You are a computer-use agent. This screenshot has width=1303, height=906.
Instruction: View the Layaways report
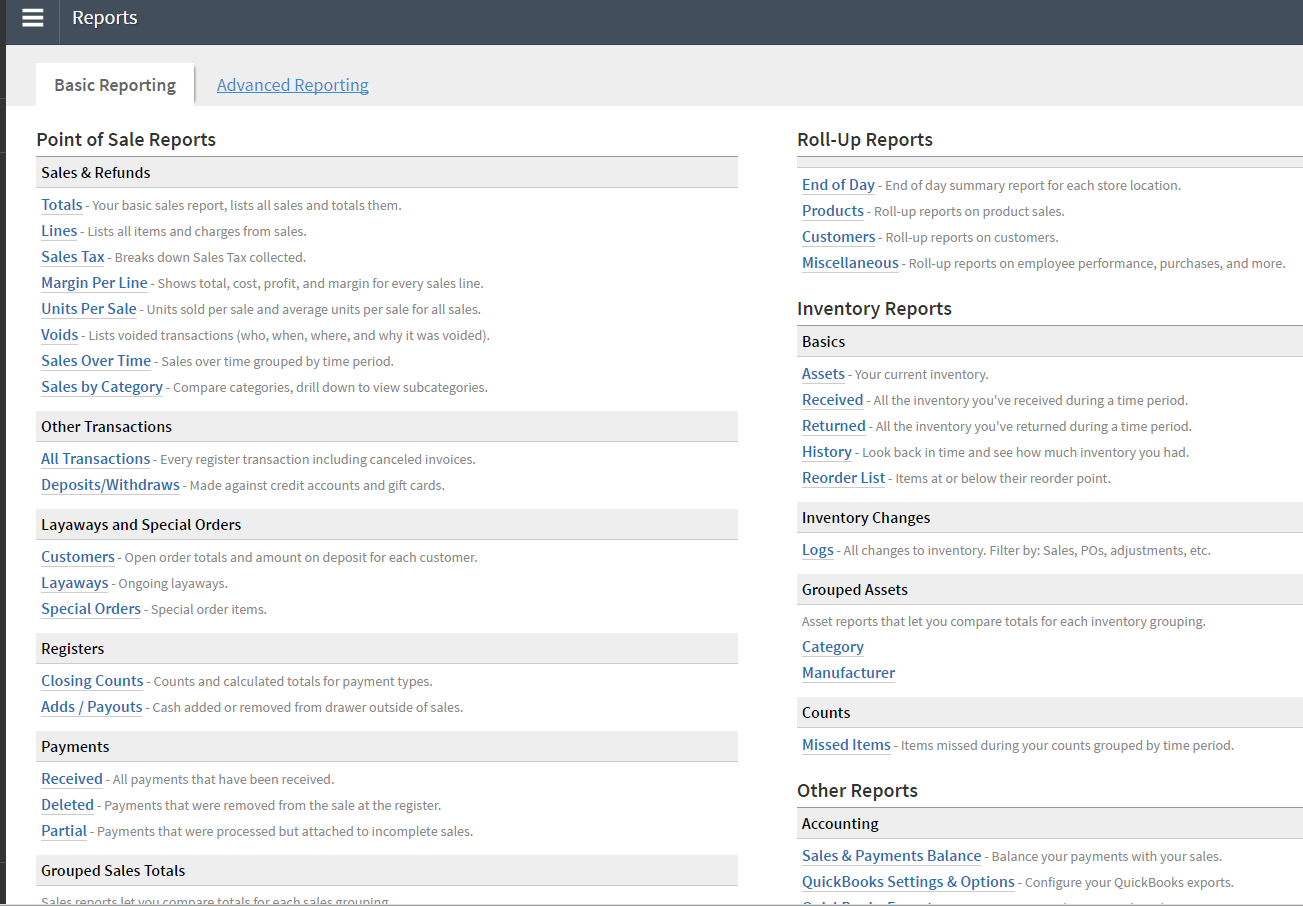pyautogui.click(x=75, y=583)
